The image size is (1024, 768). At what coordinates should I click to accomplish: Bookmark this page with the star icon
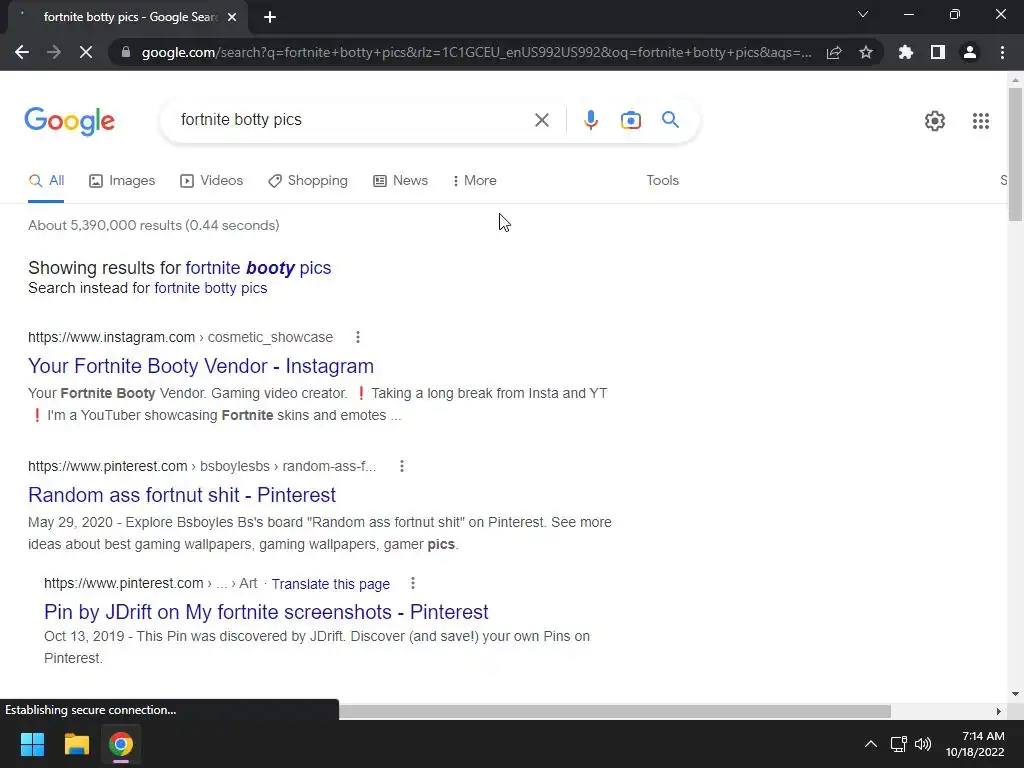point(866,52)
